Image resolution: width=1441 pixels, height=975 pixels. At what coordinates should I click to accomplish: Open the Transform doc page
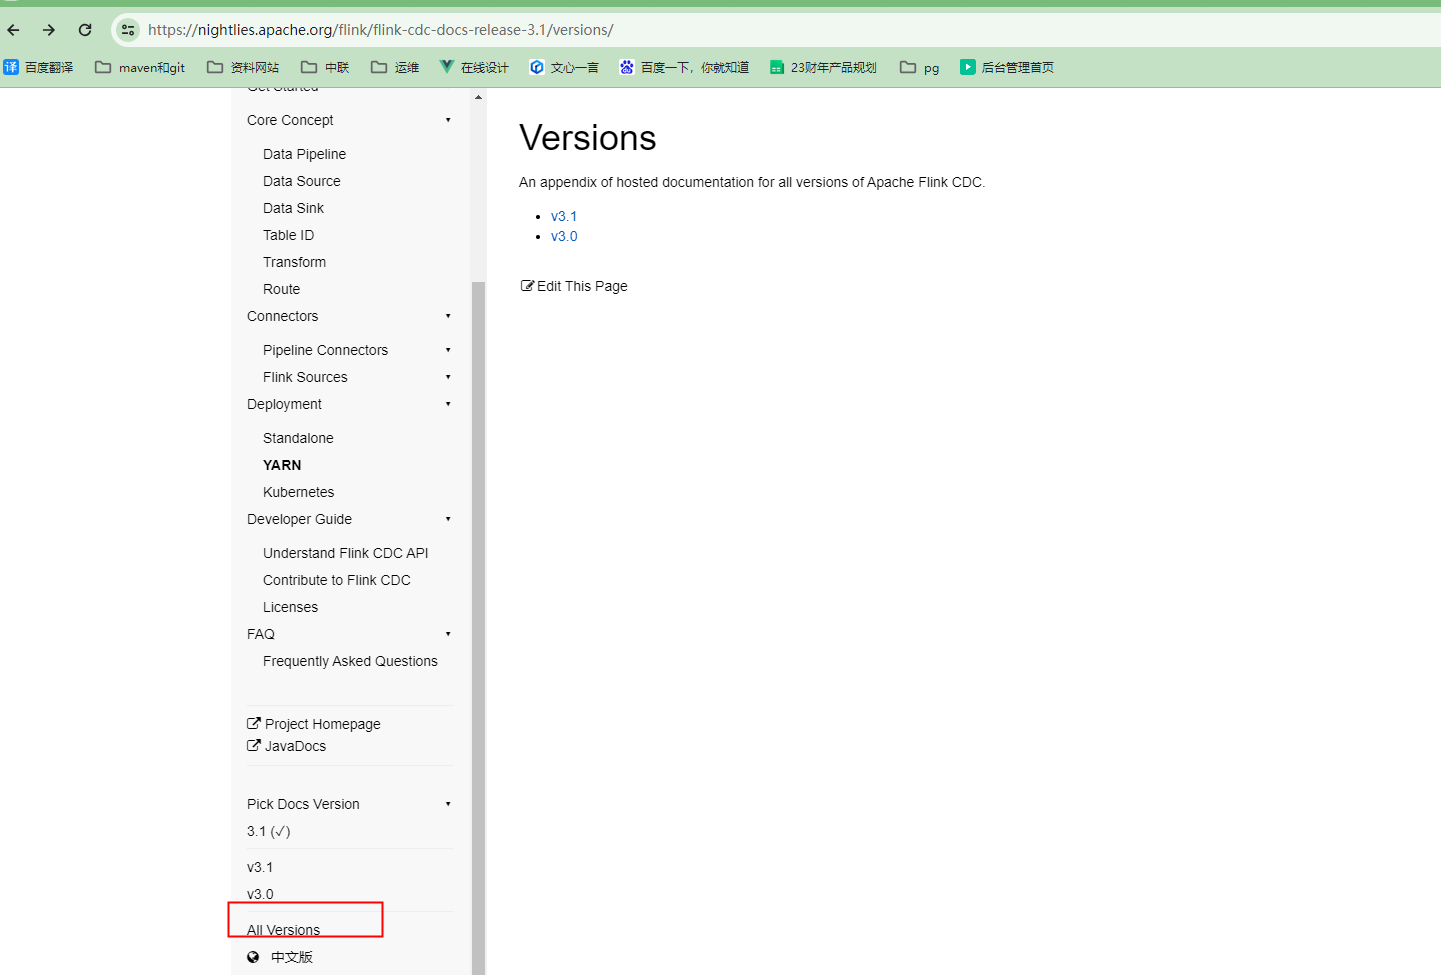click(x=294, y=262)
